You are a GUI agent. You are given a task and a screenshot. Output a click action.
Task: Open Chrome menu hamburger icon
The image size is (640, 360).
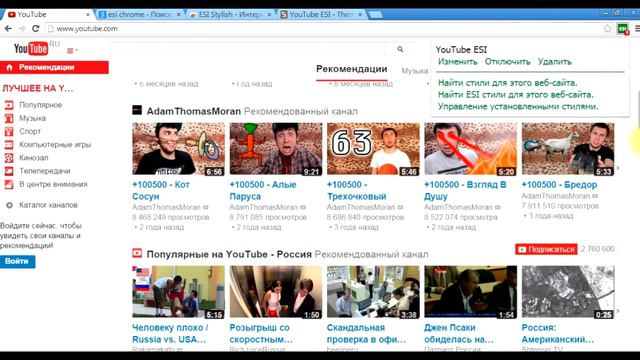click(637, 29)
